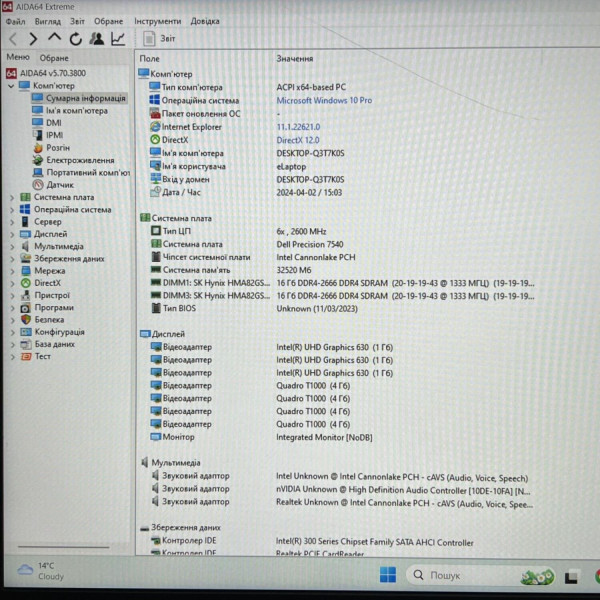Open the graph chart toolbar icon
The image size is (600, 600).
pyautogui.click(x=118, y=39)
